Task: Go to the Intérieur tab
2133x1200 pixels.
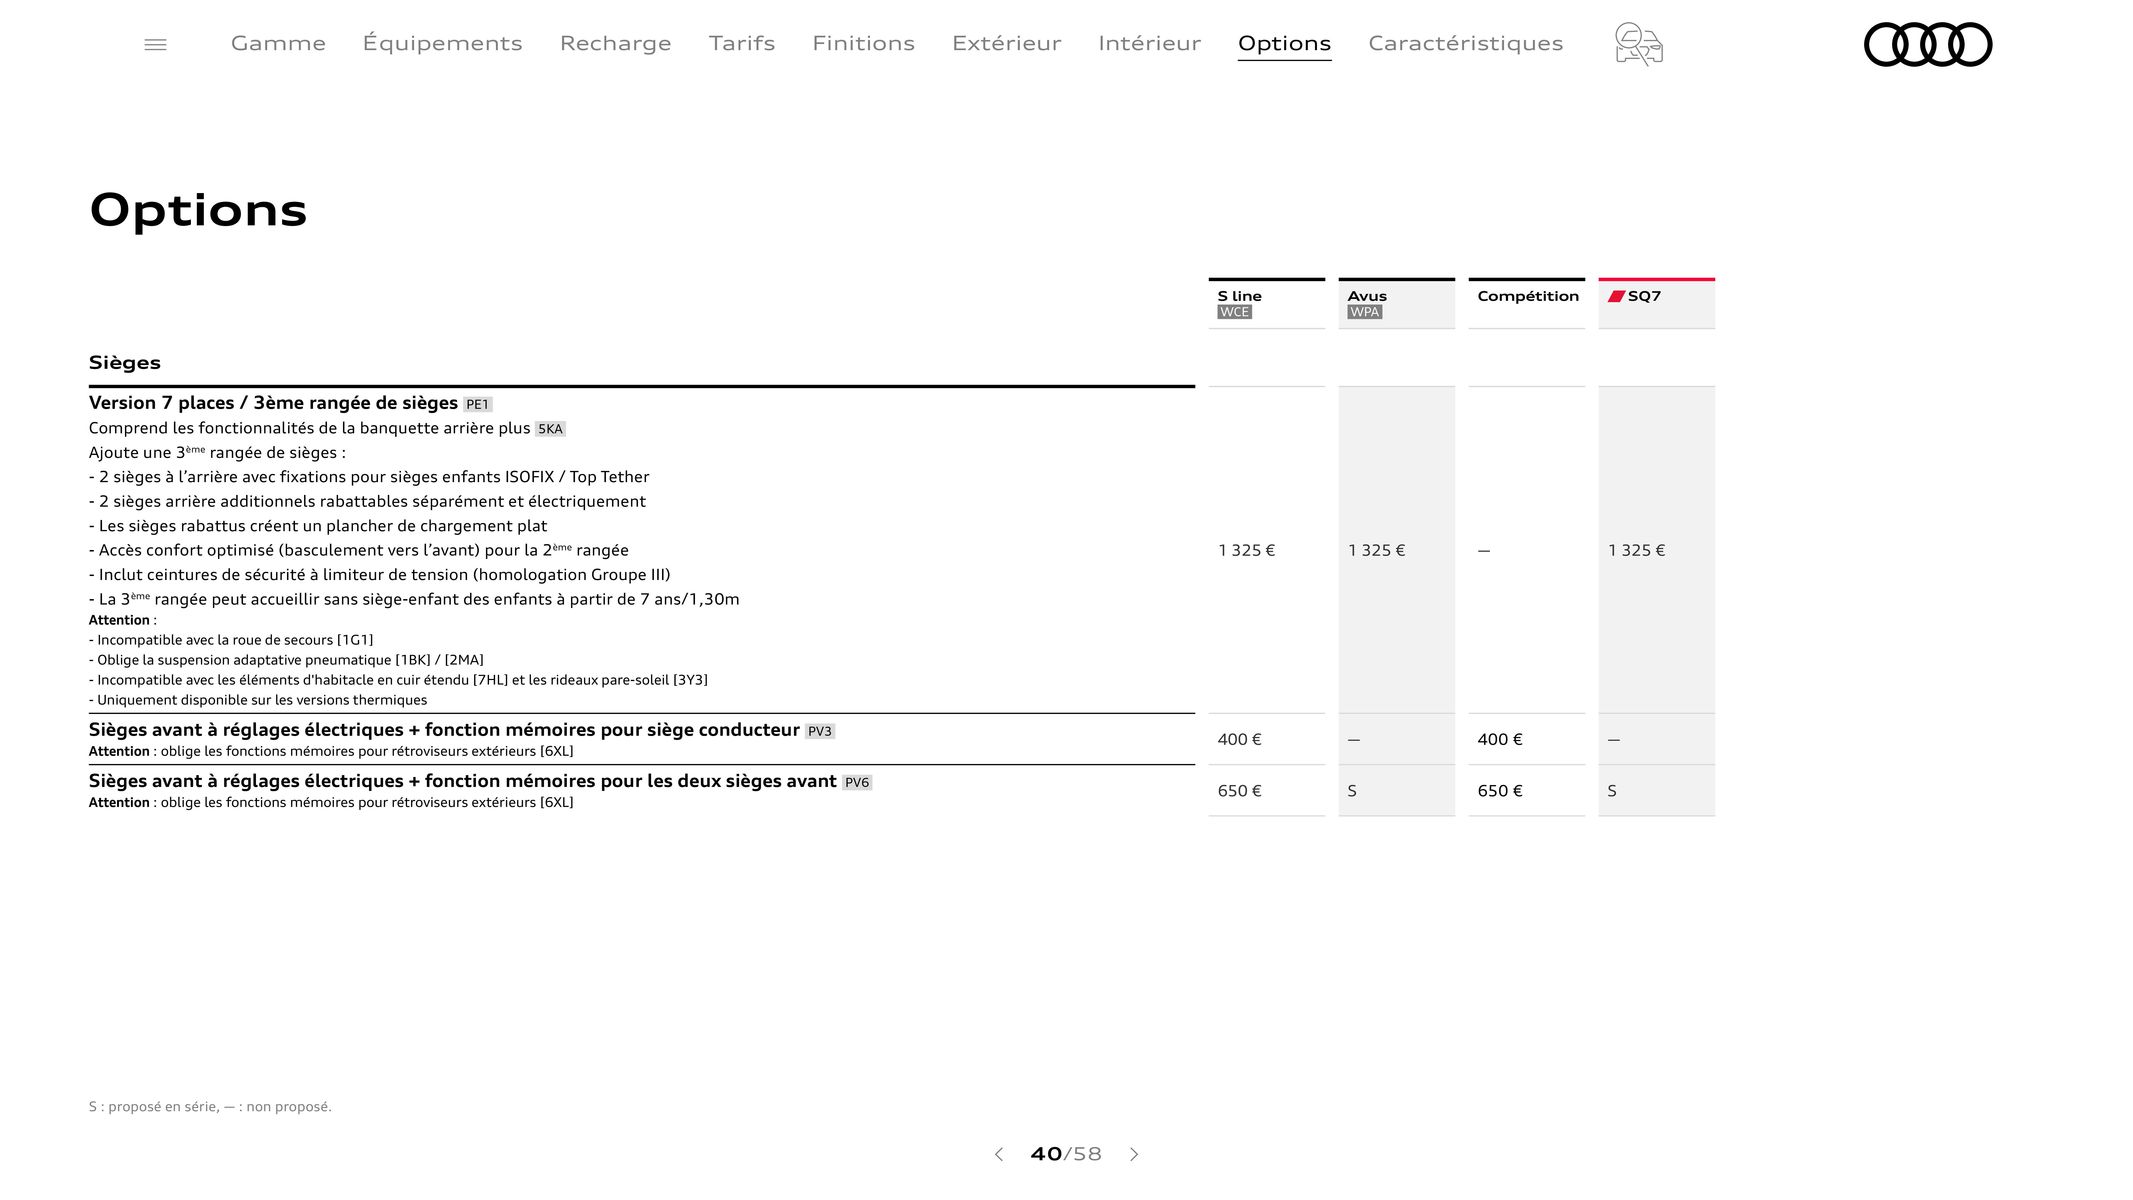Action: pyautogui.click(x=1149, y=43)
